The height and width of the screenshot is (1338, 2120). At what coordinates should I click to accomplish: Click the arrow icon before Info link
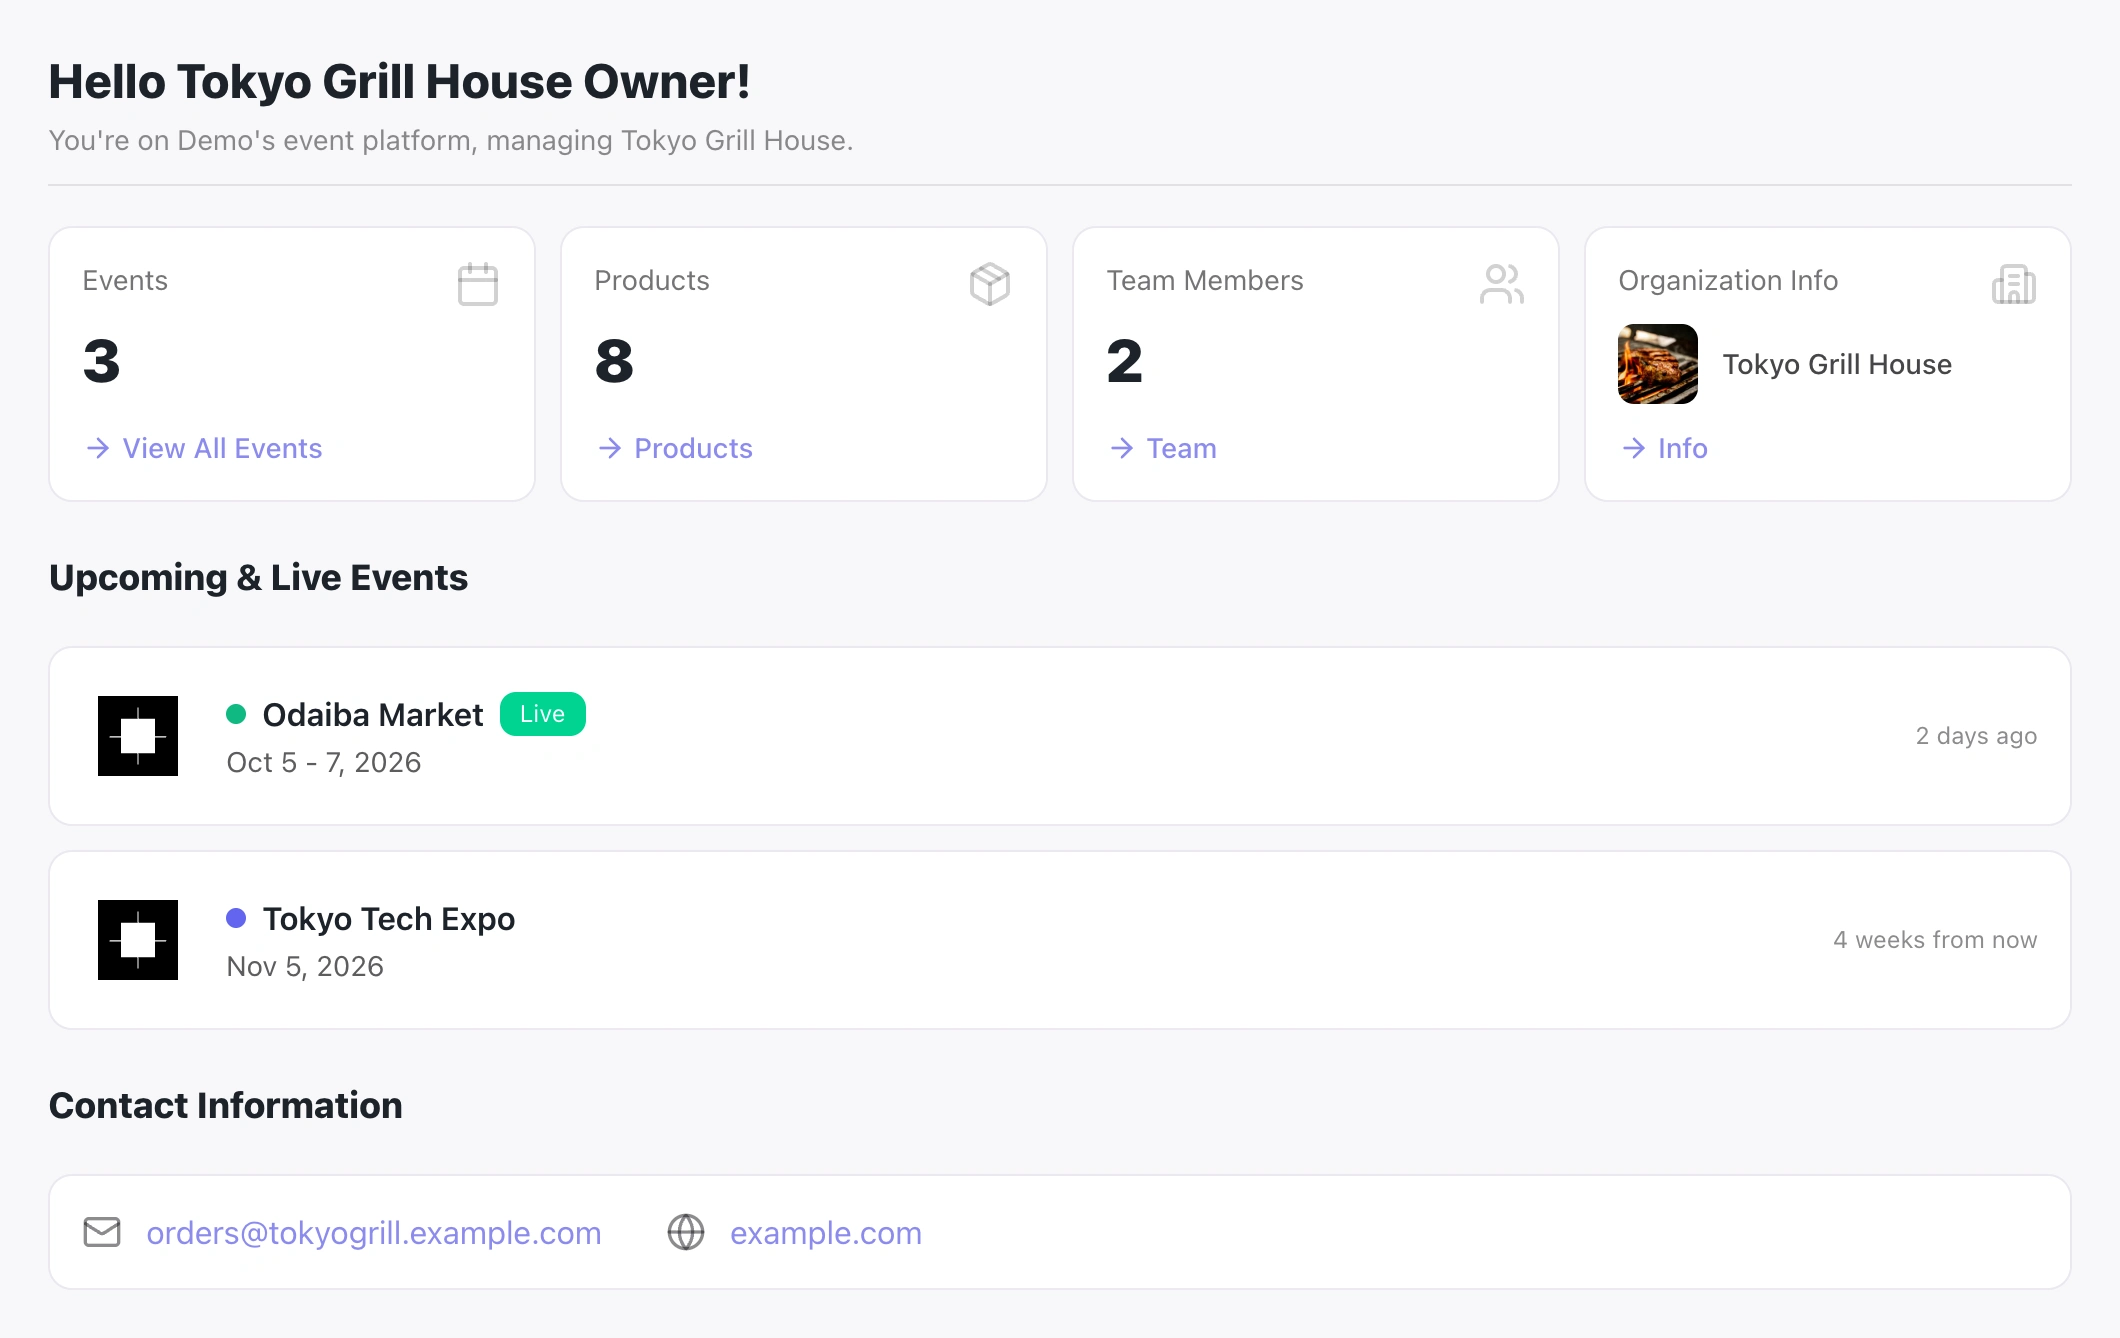1634,448
